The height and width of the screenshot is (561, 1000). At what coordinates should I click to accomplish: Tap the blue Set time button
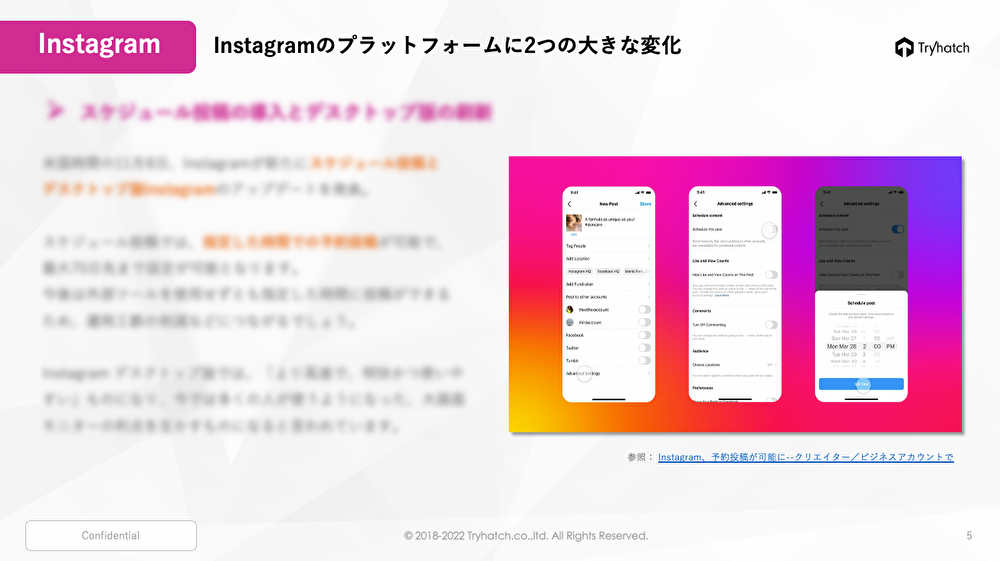[861, 384]
